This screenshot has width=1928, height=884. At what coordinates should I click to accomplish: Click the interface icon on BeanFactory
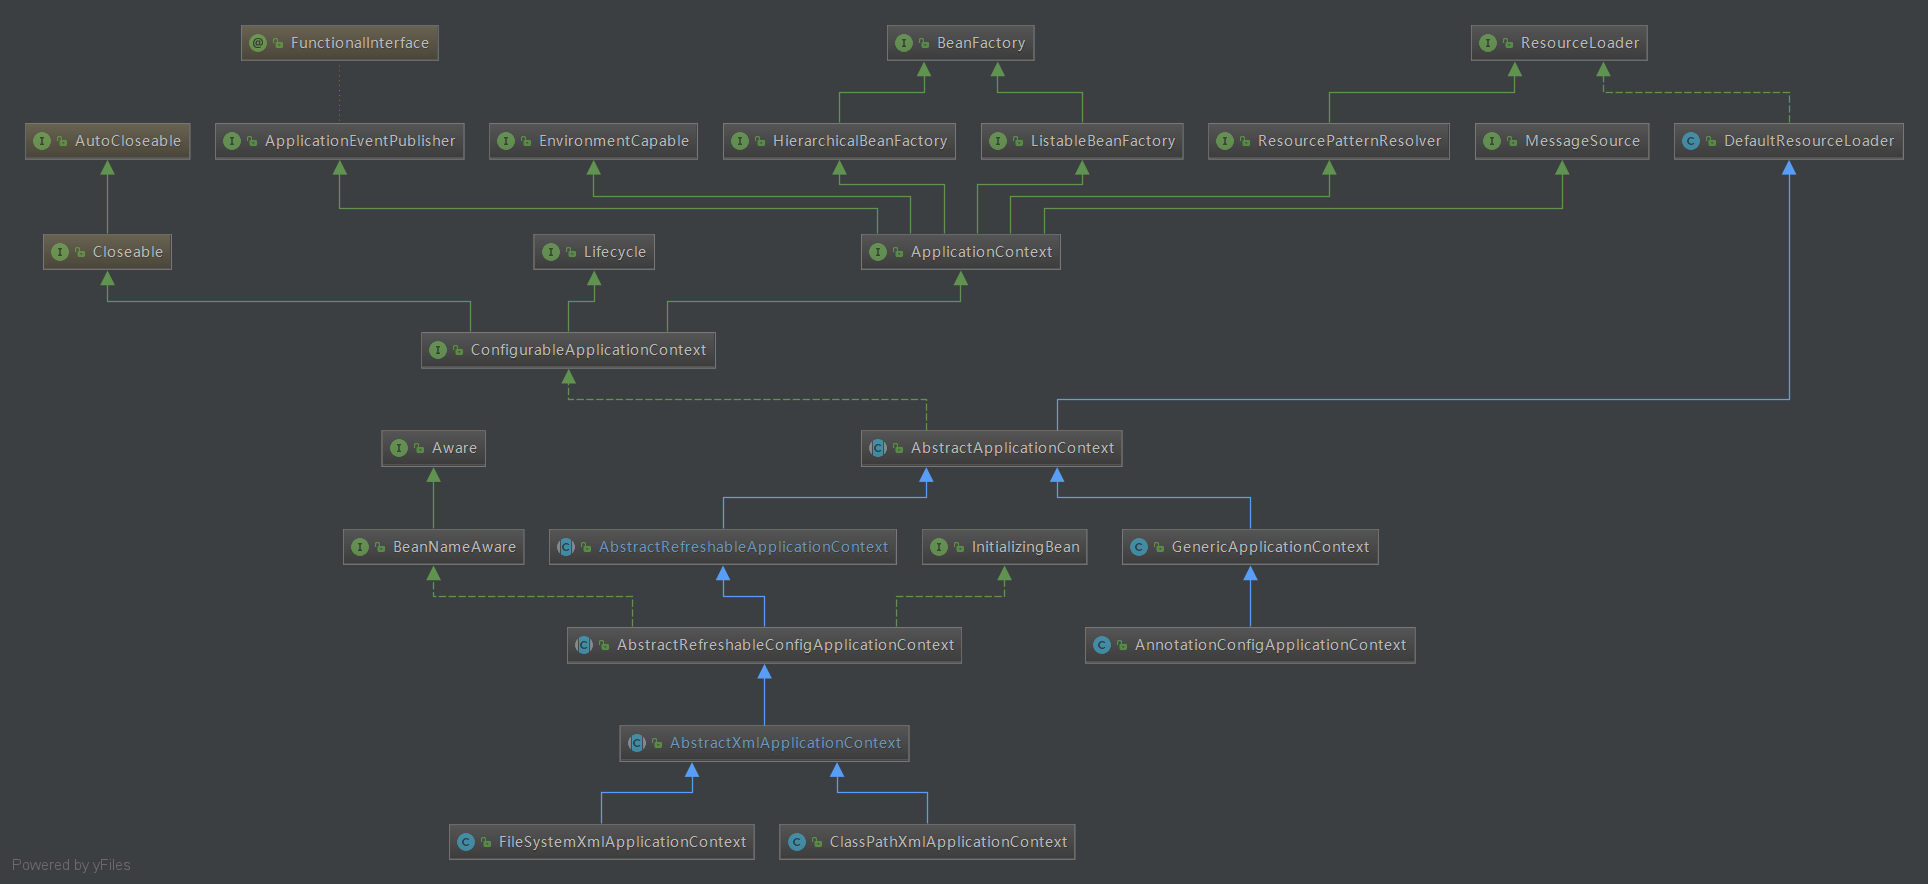click(x=904, y=43)
